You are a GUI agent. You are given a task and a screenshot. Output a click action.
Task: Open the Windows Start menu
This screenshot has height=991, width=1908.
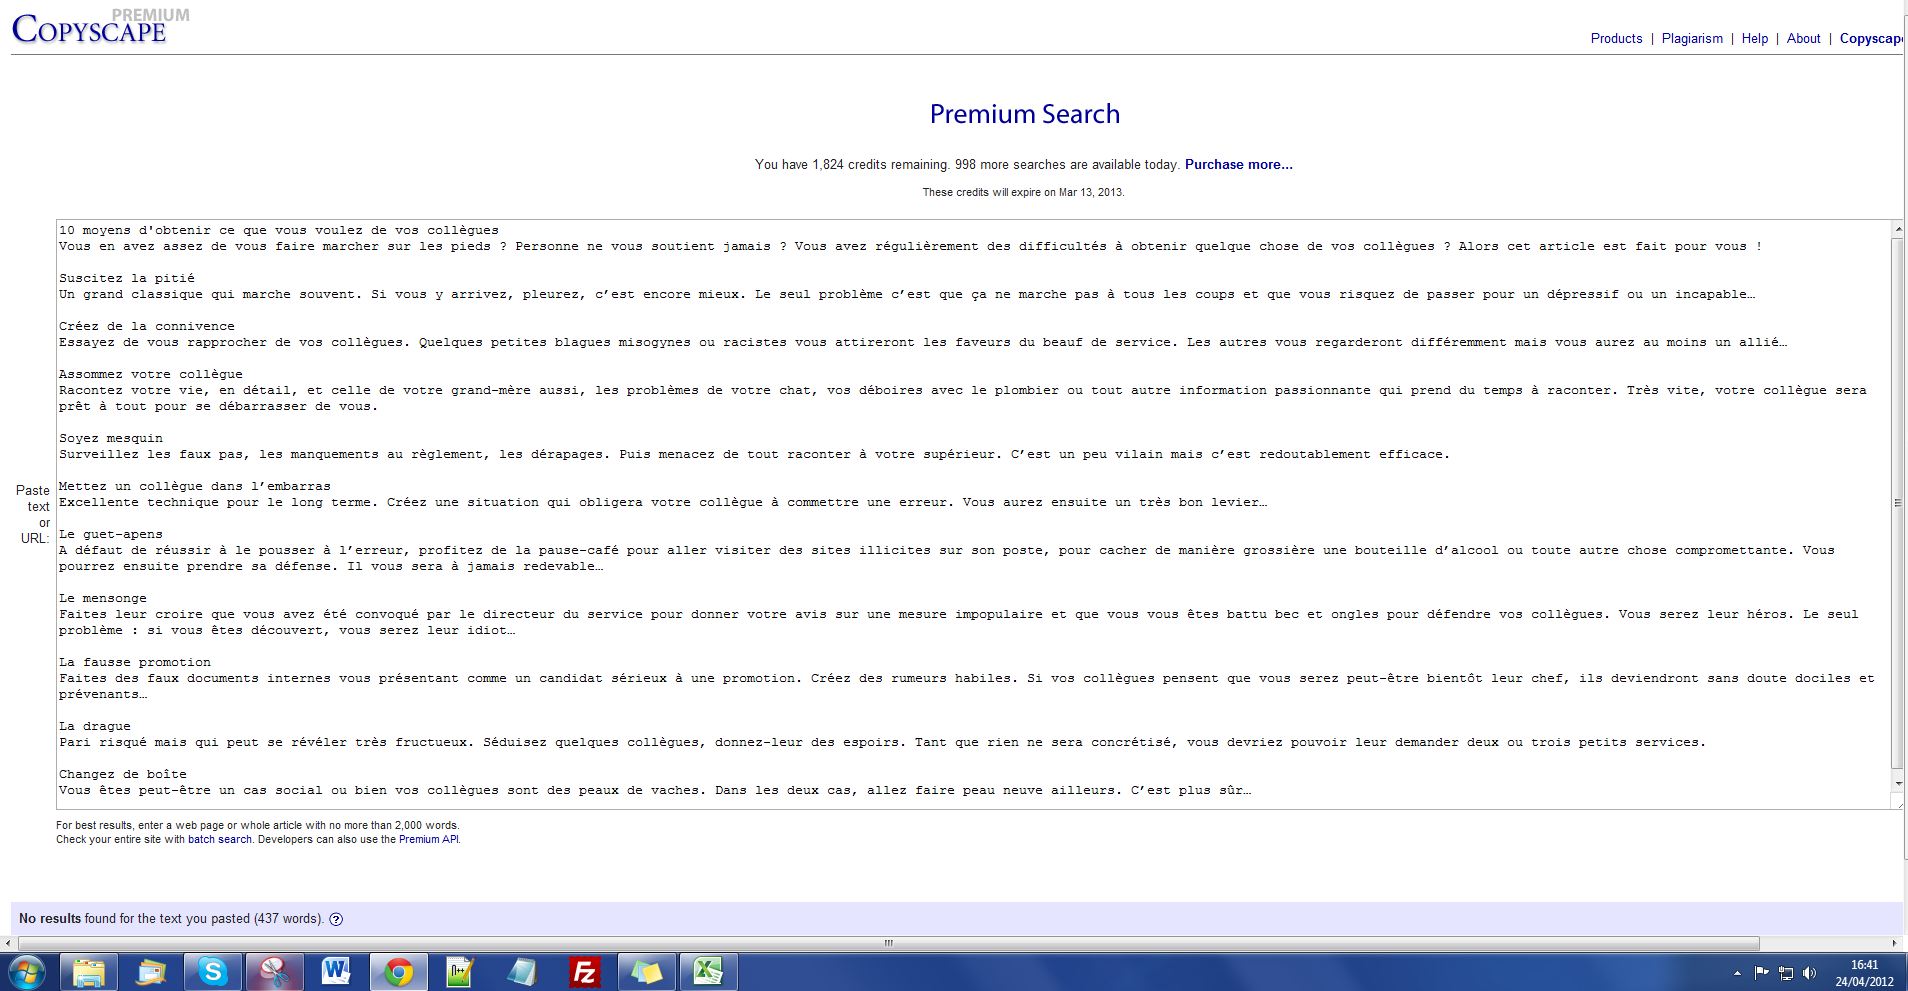pyautogui.click(x=27, y=971)
